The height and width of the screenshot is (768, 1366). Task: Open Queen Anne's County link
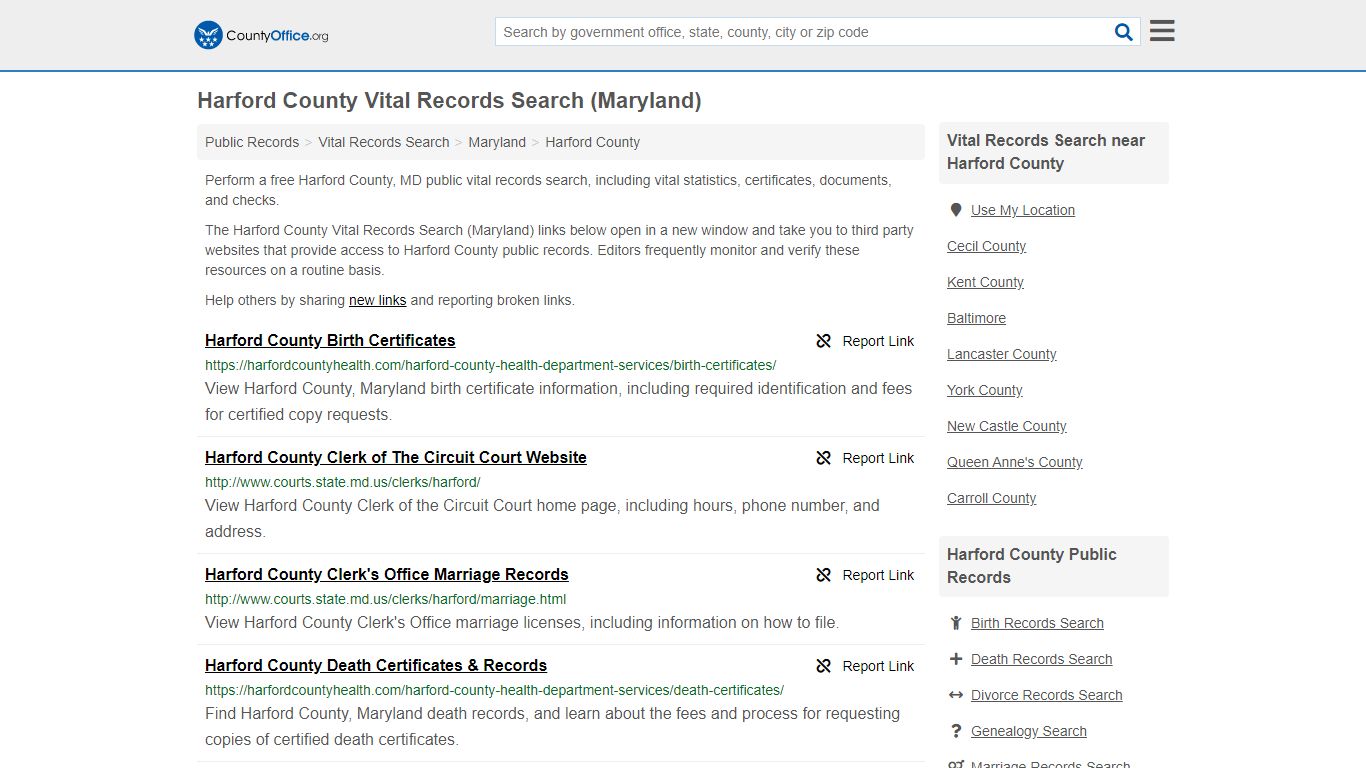click(1014, 462)
